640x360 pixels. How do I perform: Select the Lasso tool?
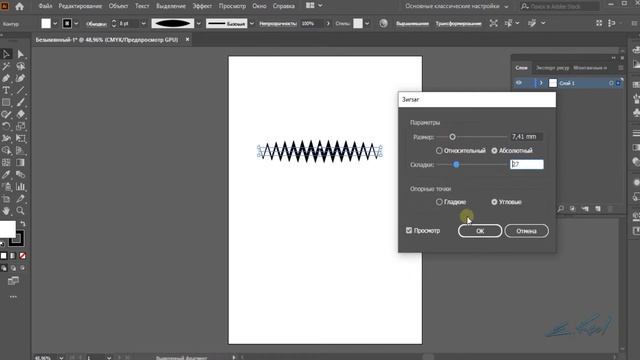pos(20,66)
